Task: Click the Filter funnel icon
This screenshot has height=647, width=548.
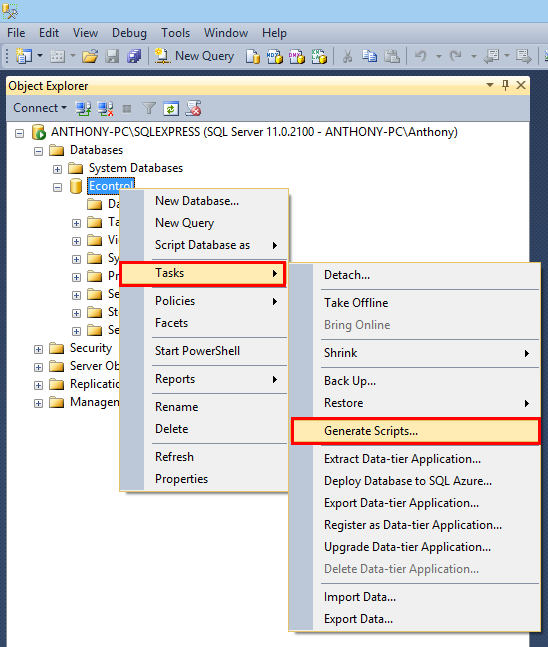Action: (149, 109)
